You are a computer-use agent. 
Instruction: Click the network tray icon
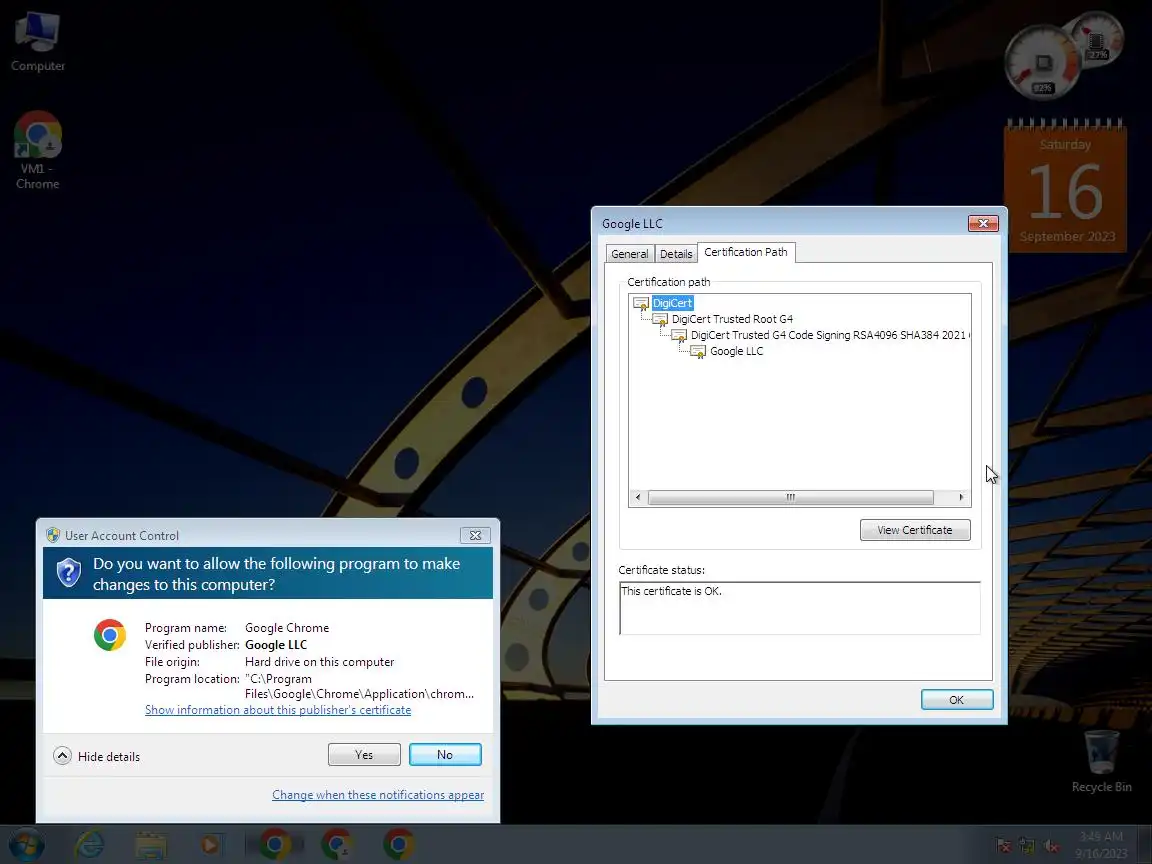pyautogui.click(x=1027, y=846)
